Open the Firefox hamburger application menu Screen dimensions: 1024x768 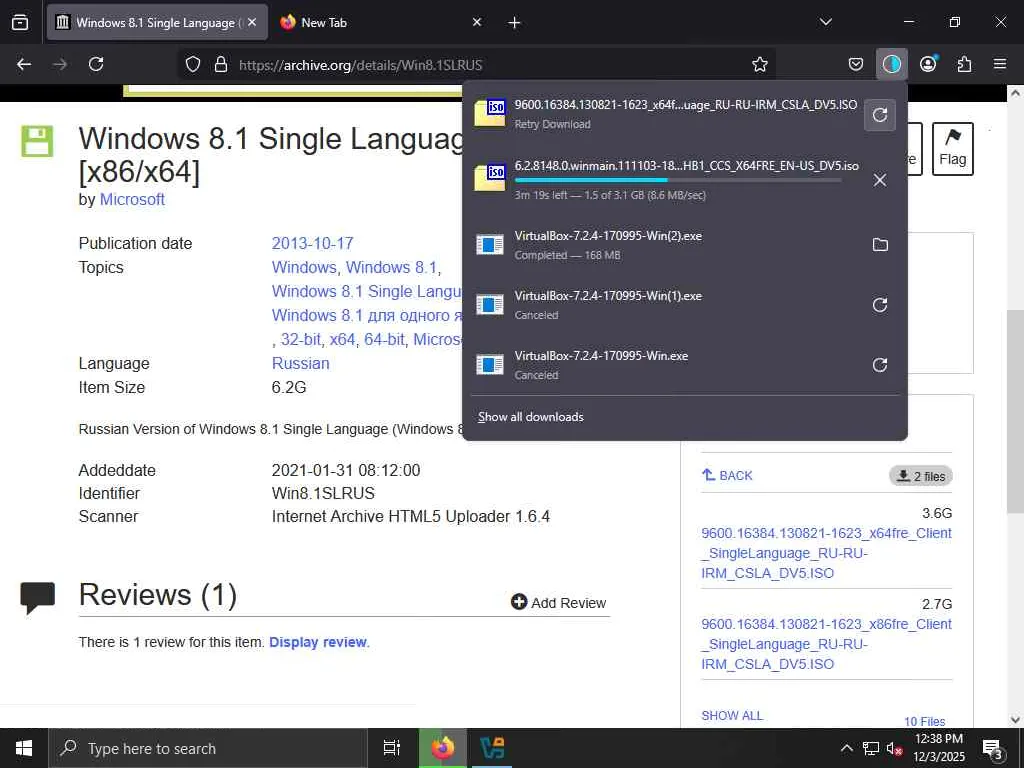[1000, 64]
